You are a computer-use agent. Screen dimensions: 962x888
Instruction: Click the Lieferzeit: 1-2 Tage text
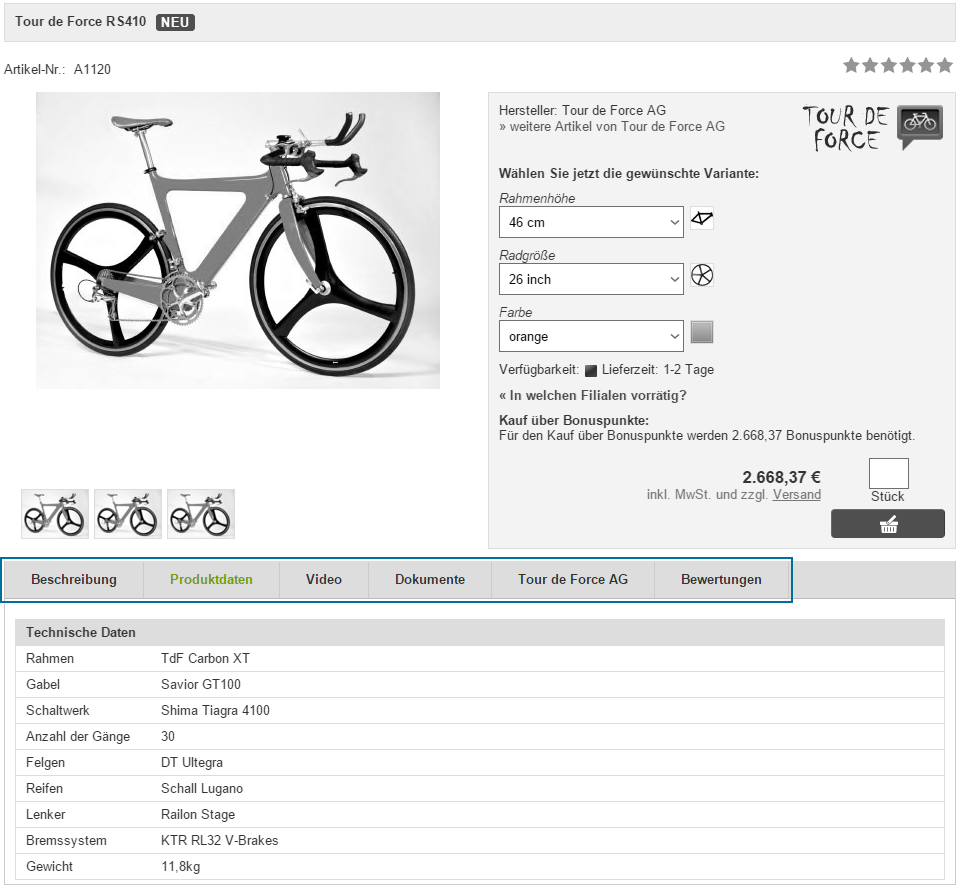tap(658, 369)
